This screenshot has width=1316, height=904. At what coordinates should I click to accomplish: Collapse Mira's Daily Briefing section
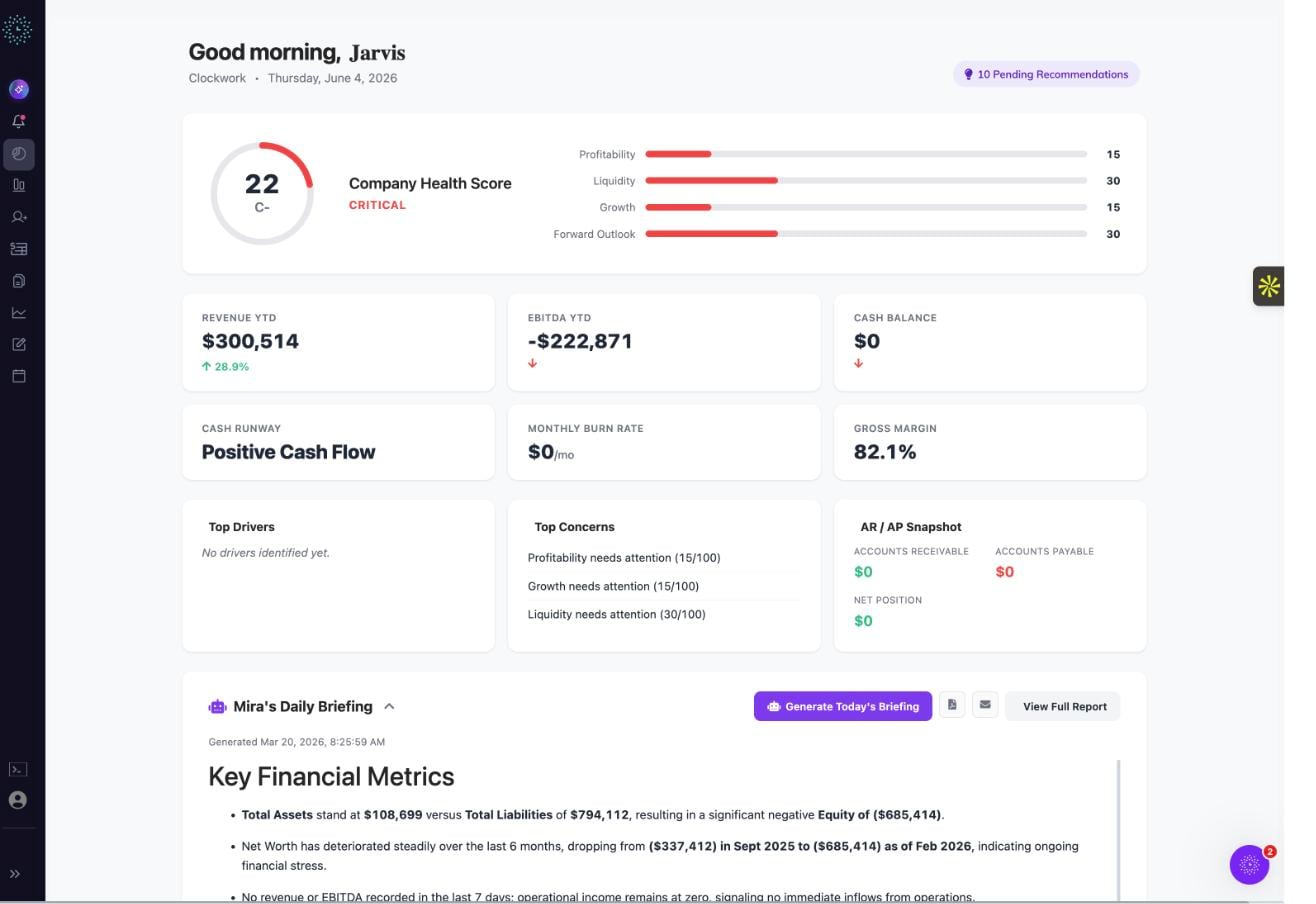pos(389,706)
